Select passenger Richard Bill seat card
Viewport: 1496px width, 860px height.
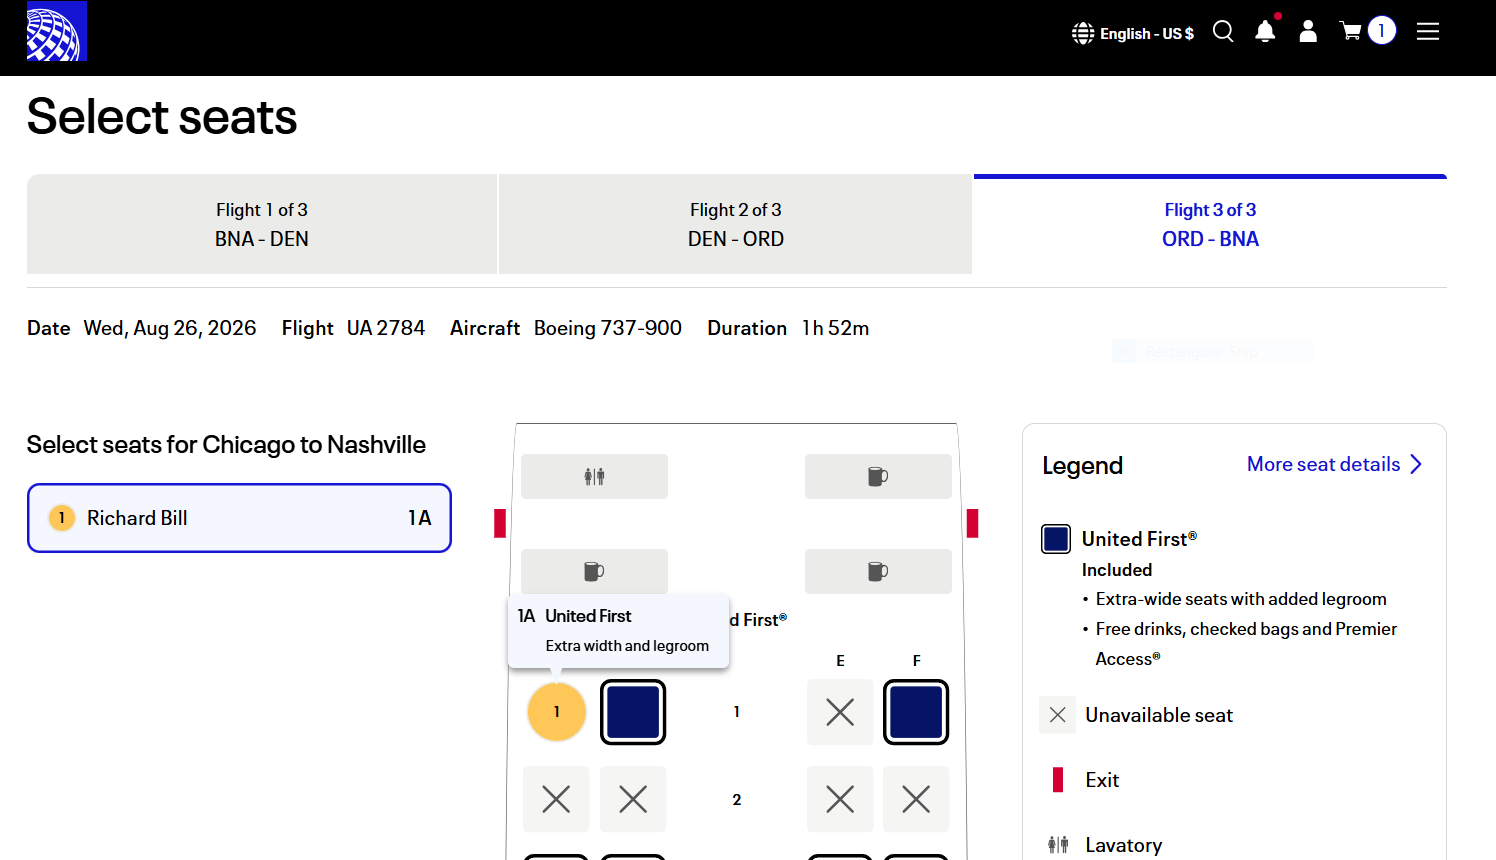[x=239, y=518]
